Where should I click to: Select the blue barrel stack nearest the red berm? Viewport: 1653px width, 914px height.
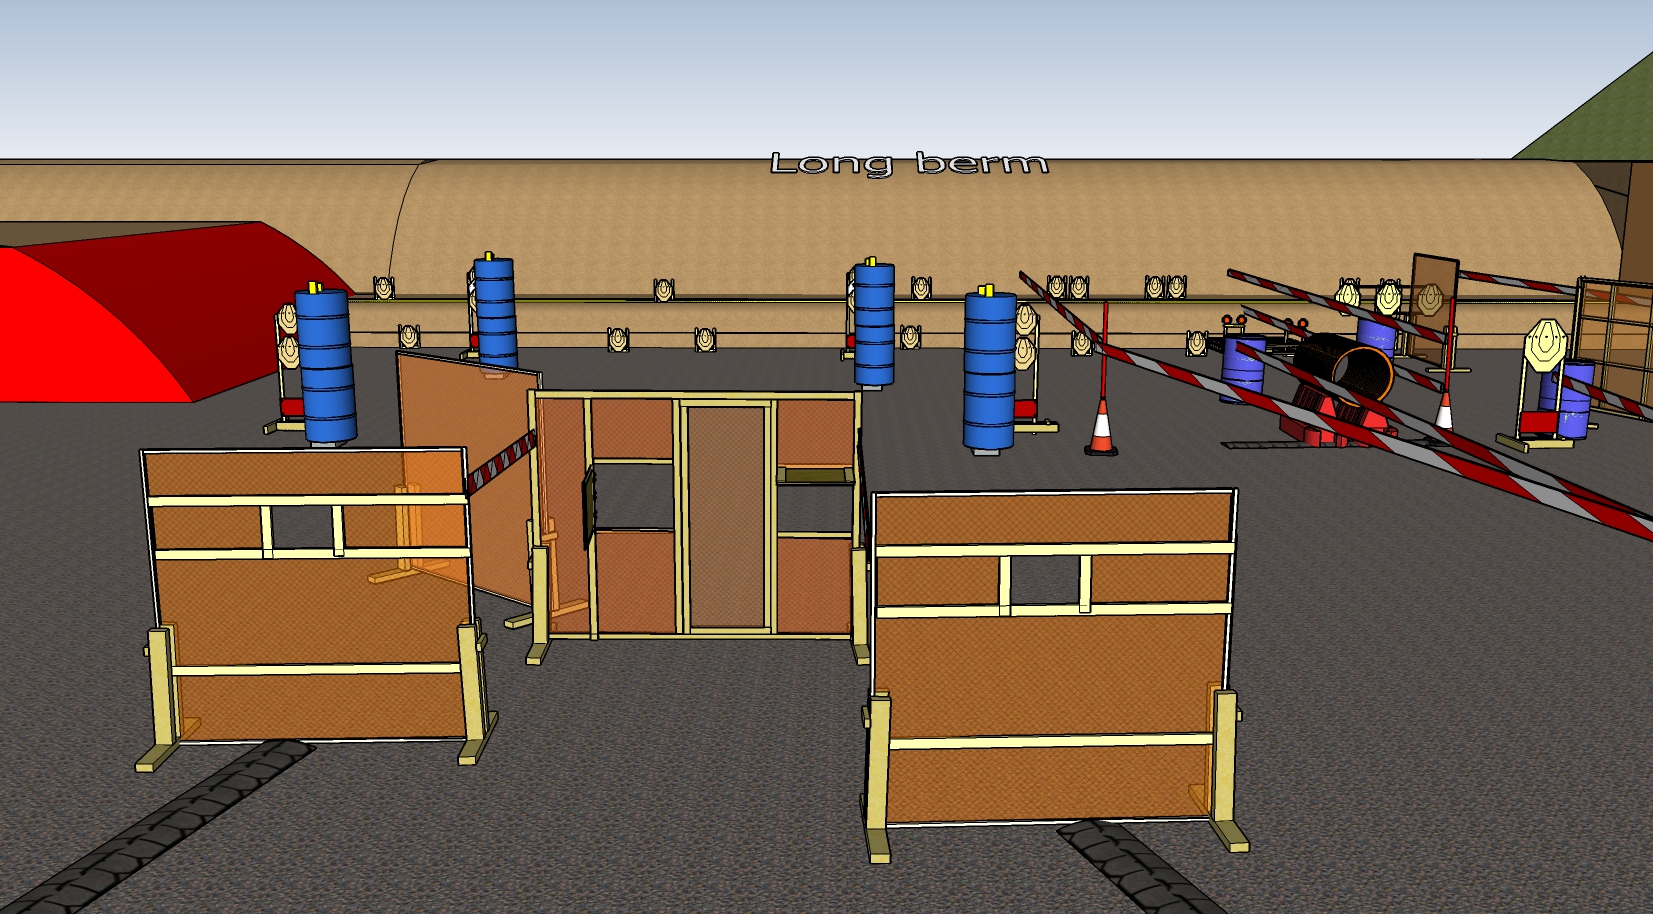click(x=325, y=364)
